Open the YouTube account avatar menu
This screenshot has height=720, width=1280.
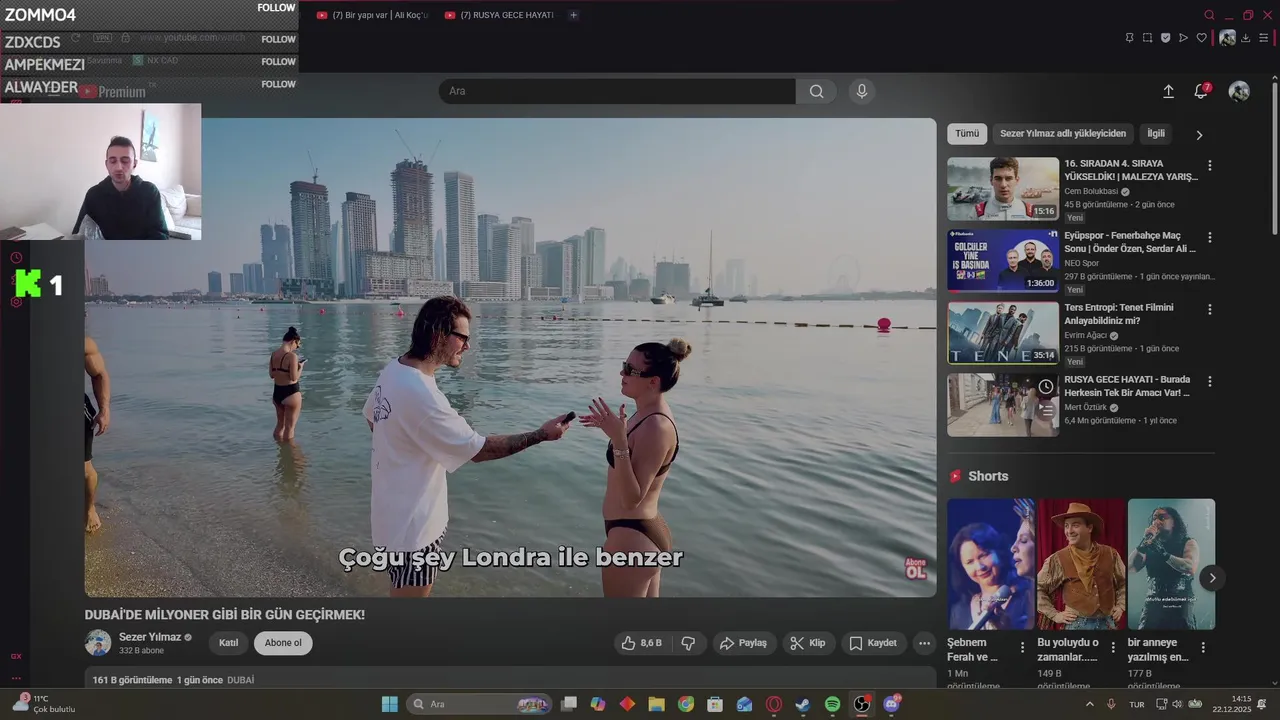tap(1239, 91)
